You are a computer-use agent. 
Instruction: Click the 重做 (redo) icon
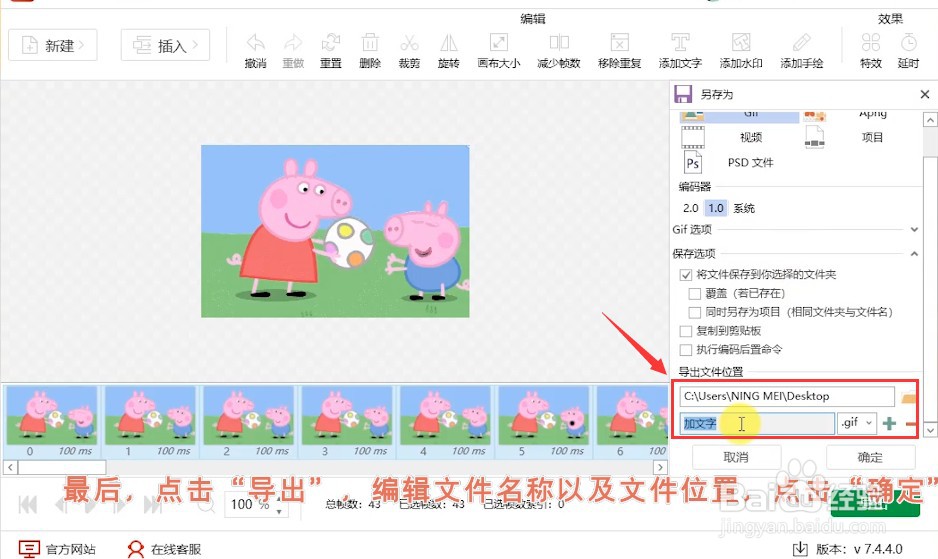293,43
